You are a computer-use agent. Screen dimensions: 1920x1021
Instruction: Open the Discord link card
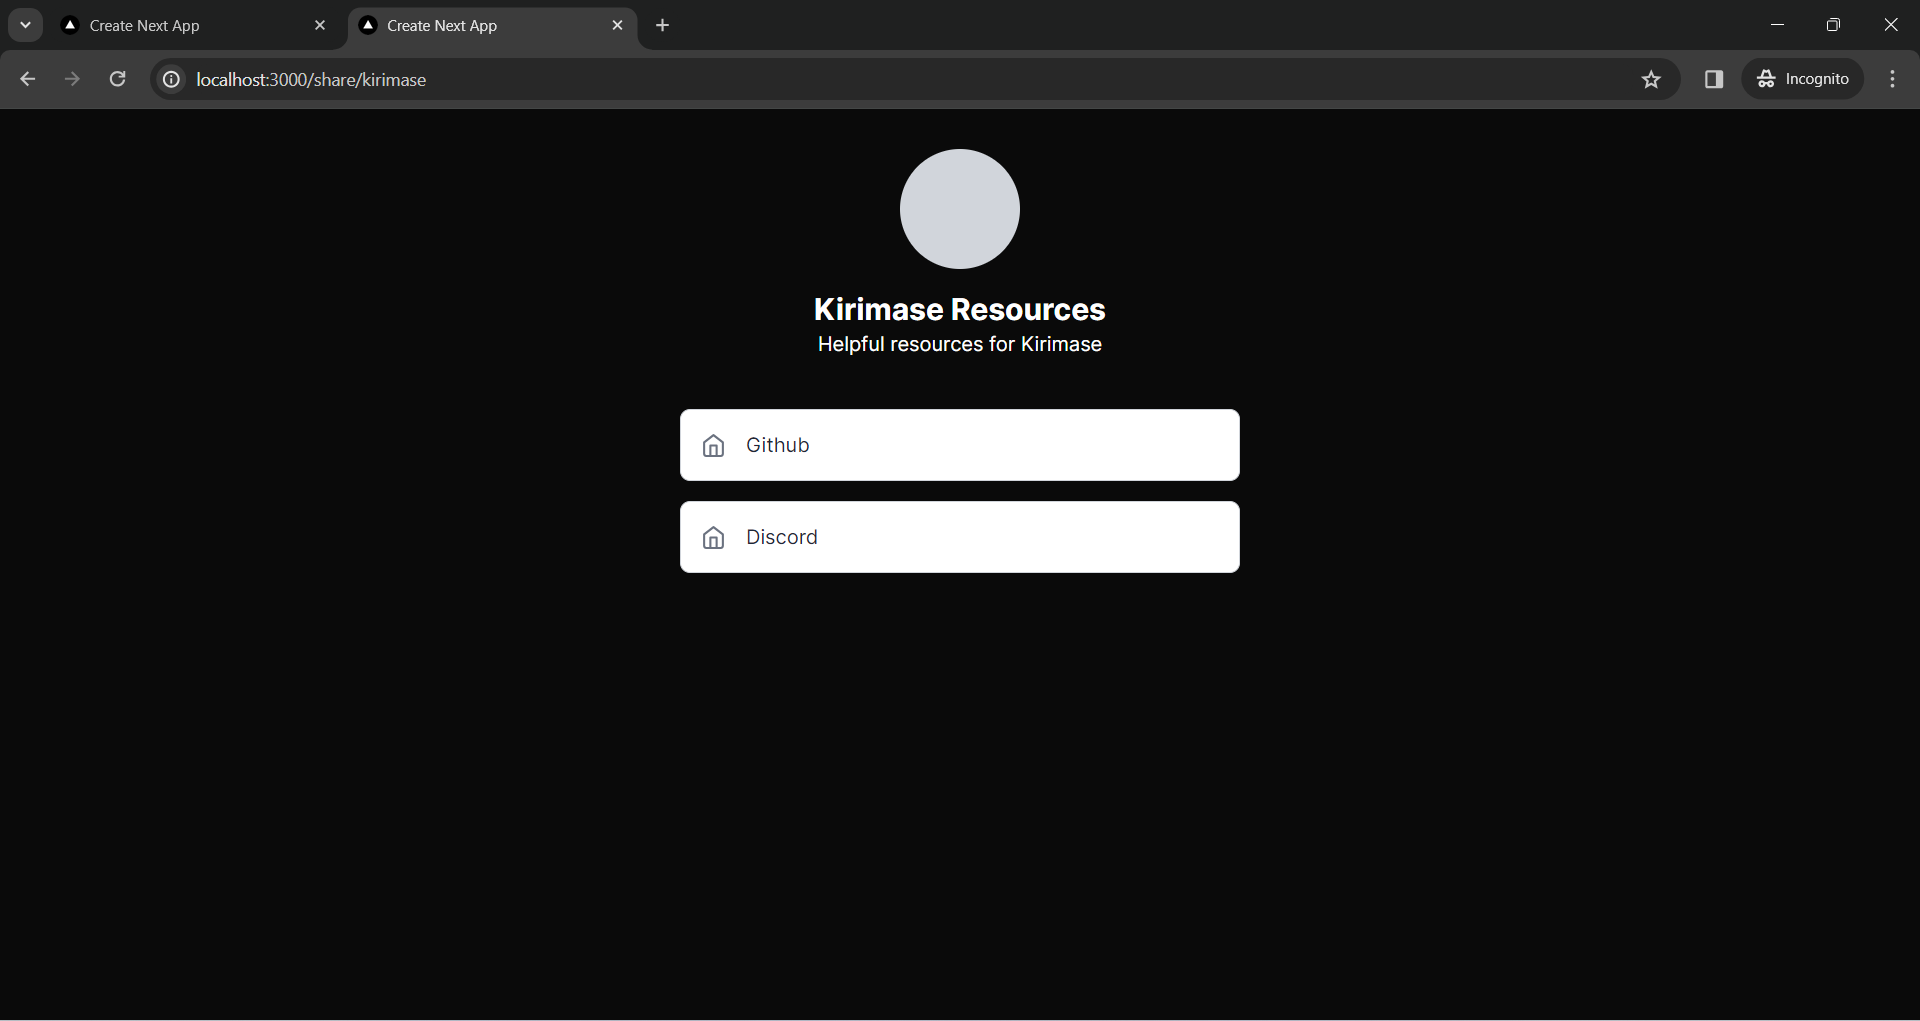(960, 537)
